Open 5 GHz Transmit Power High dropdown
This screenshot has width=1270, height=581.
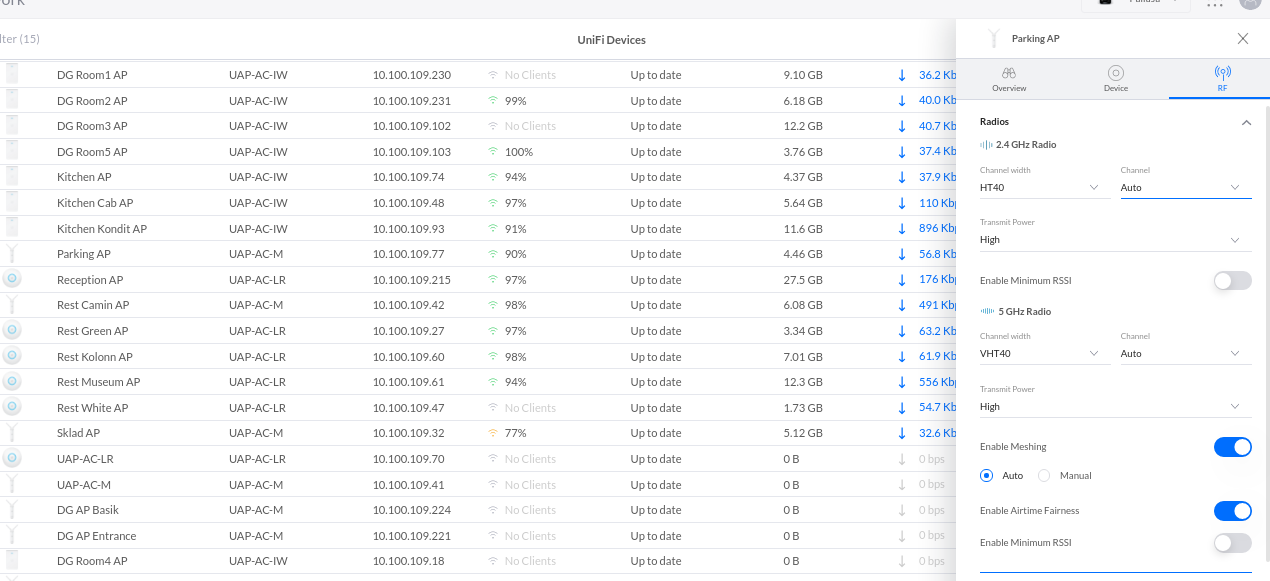coord(1115,407)
